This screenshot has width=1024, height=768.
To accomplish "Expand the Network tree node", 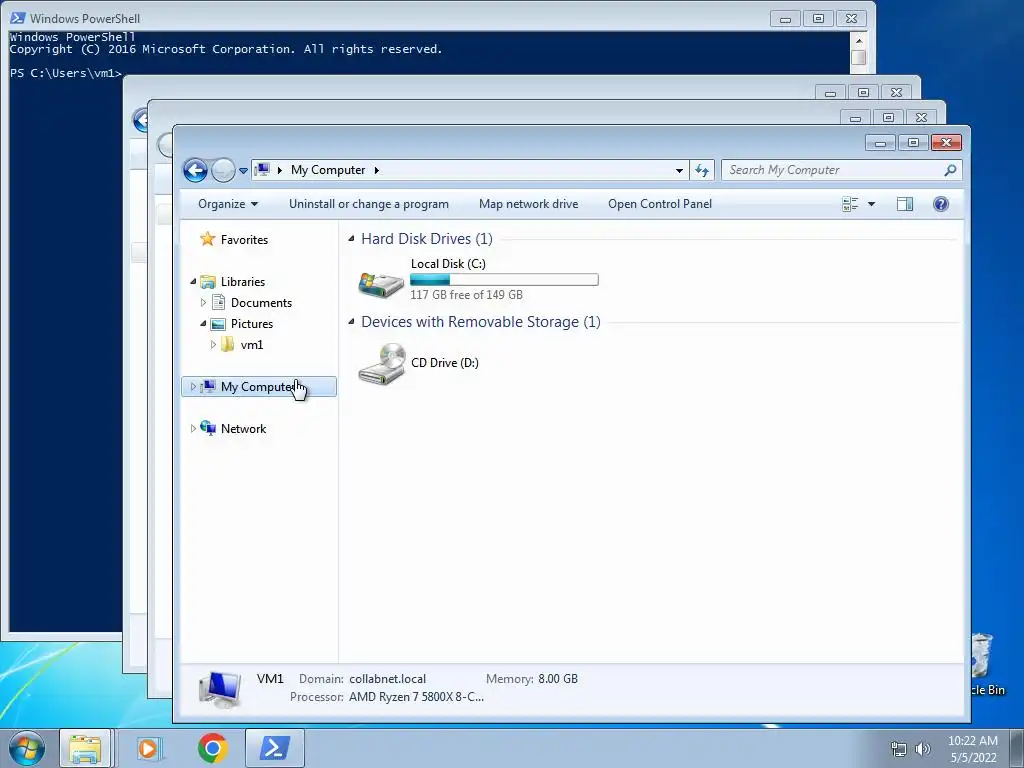I will click(x=193, y=428).
